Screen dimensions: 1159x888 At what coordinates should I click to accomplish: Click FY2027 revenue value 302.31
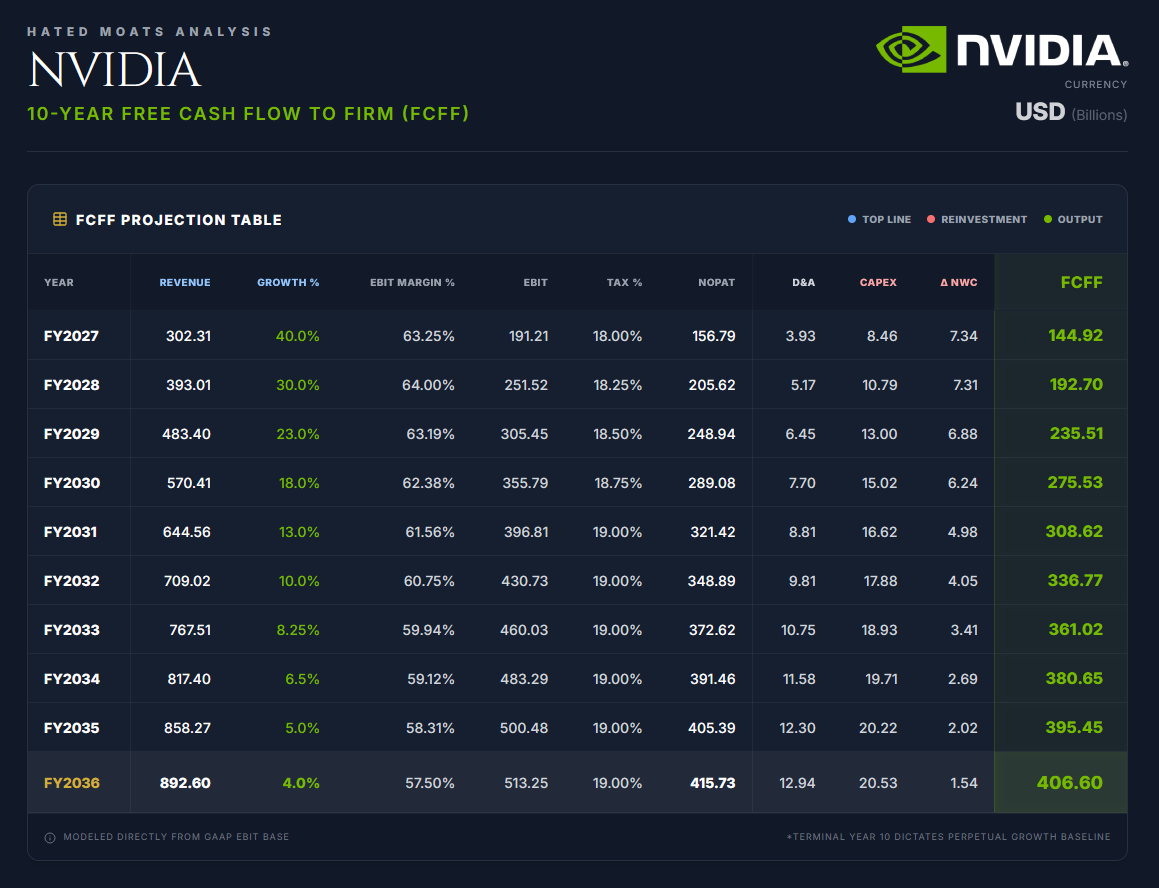coord(188,336)
